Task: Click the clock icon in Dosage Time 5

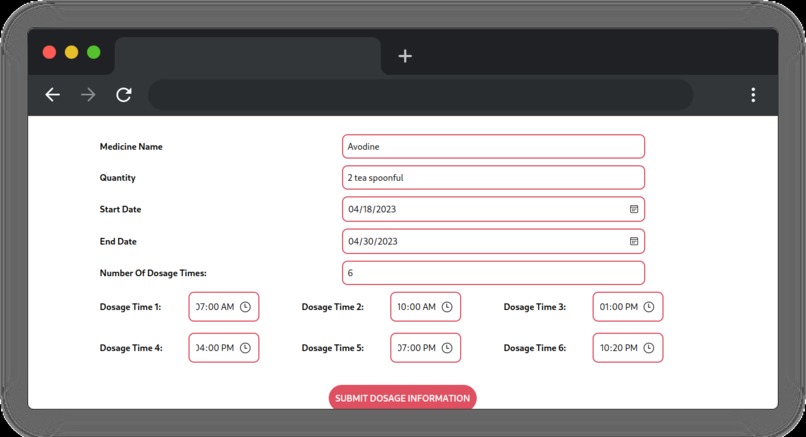Action: click(x=447, y=348)
